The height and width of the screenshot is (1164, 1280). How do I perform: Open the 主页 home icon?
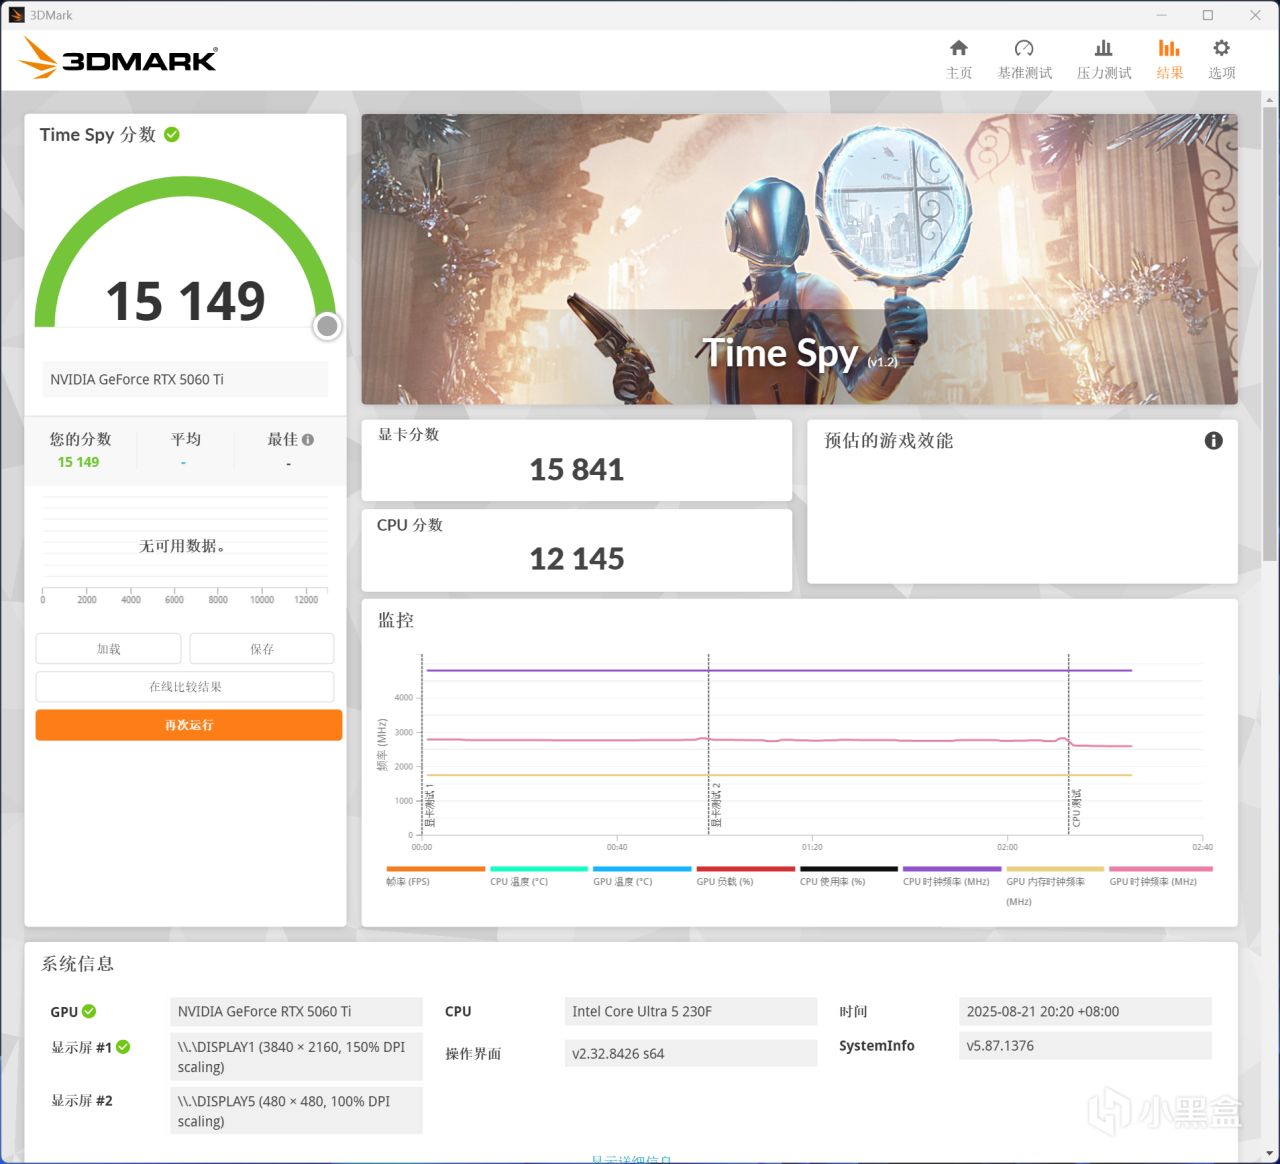coord(958,48)
